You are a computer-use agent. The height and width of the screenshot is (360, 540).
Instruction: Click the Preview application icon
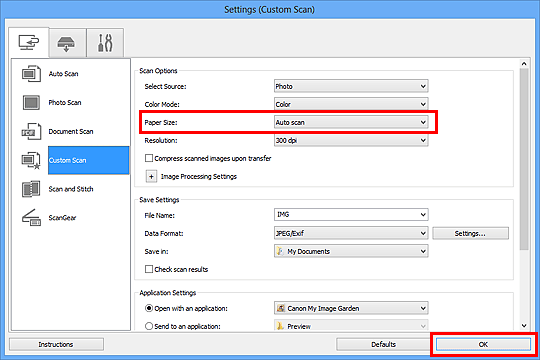tap(280, 326)
